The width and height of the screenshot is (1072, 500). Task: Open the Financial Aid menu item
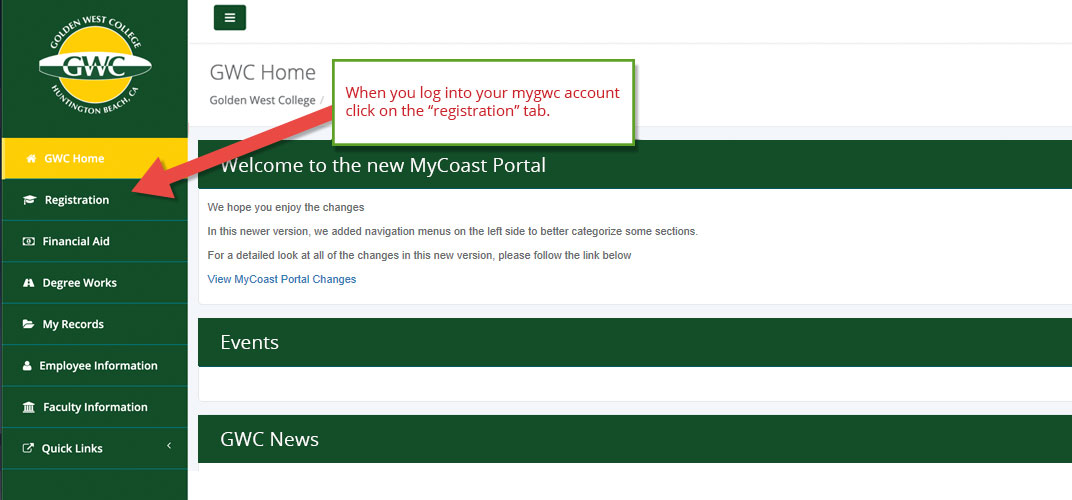click(94, 241)
